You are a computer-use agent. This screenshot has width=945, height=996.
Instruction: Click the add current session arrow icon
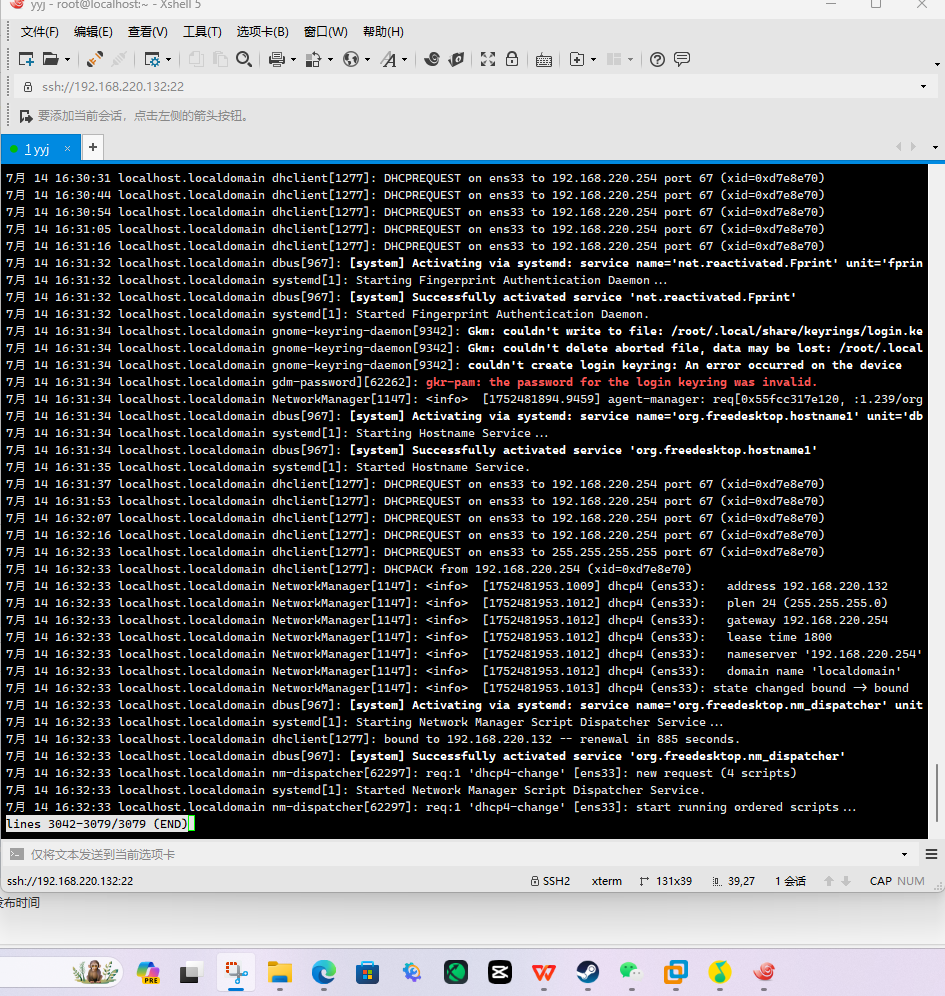click(25, 116)
